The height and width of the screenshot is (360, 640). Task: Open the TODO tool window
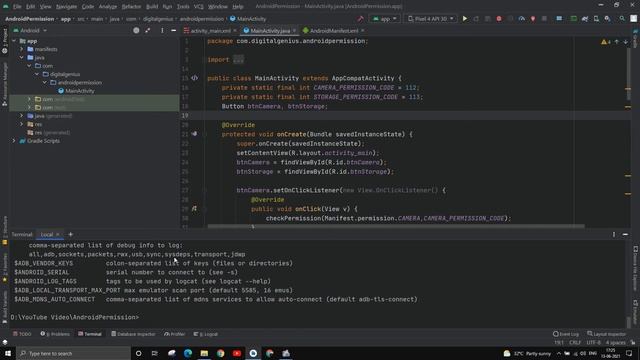[22, 334]
